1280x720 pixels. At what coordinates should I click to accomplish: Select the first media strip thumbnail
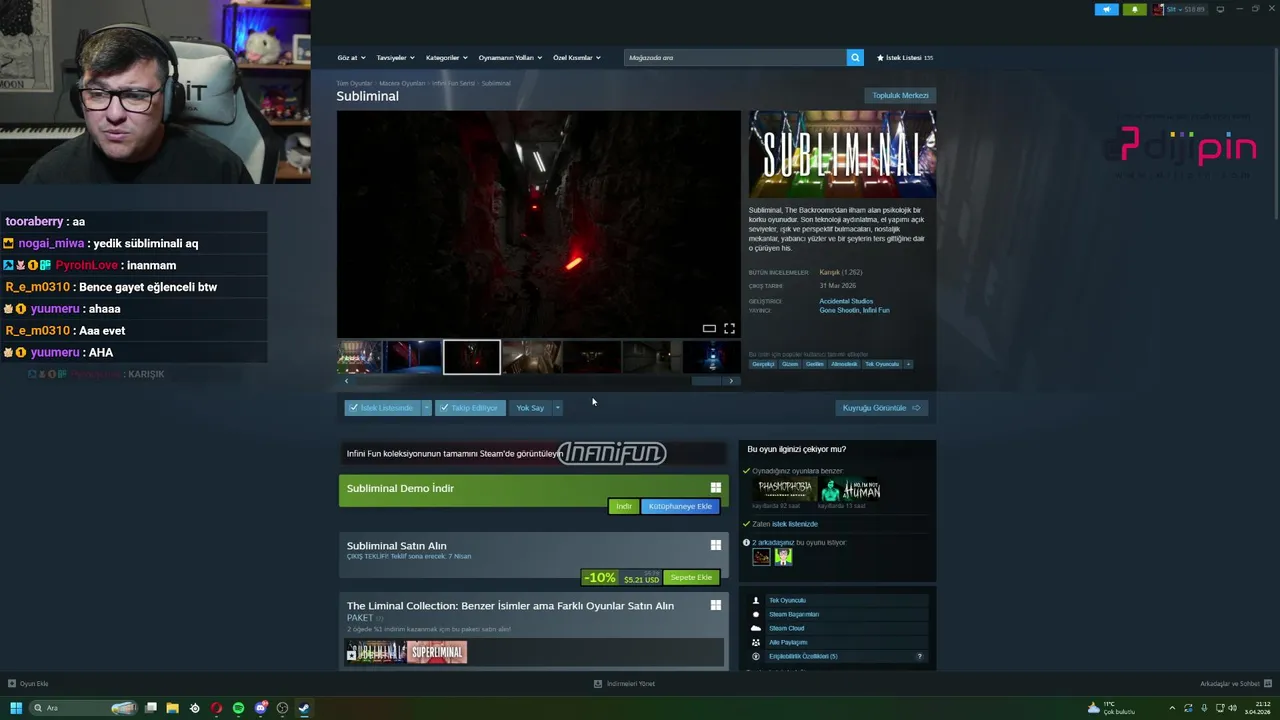click(359, 357)
